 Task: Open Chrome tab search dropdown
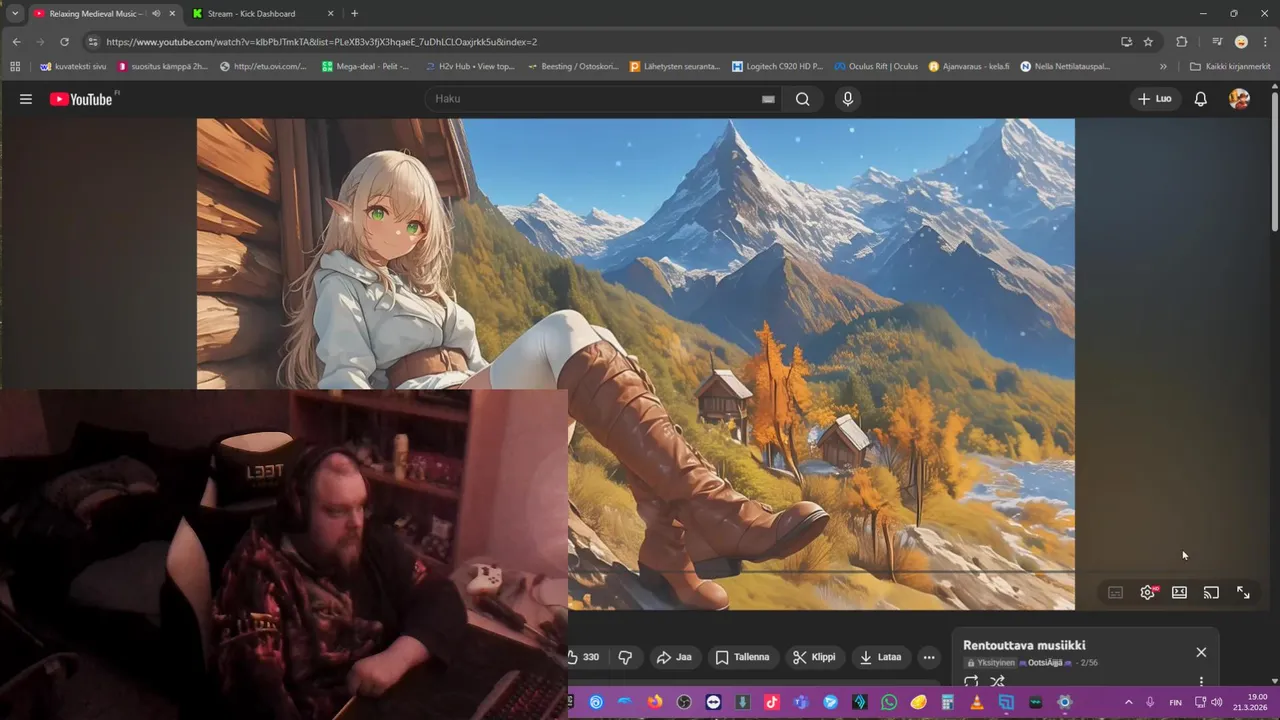[14, 14]
